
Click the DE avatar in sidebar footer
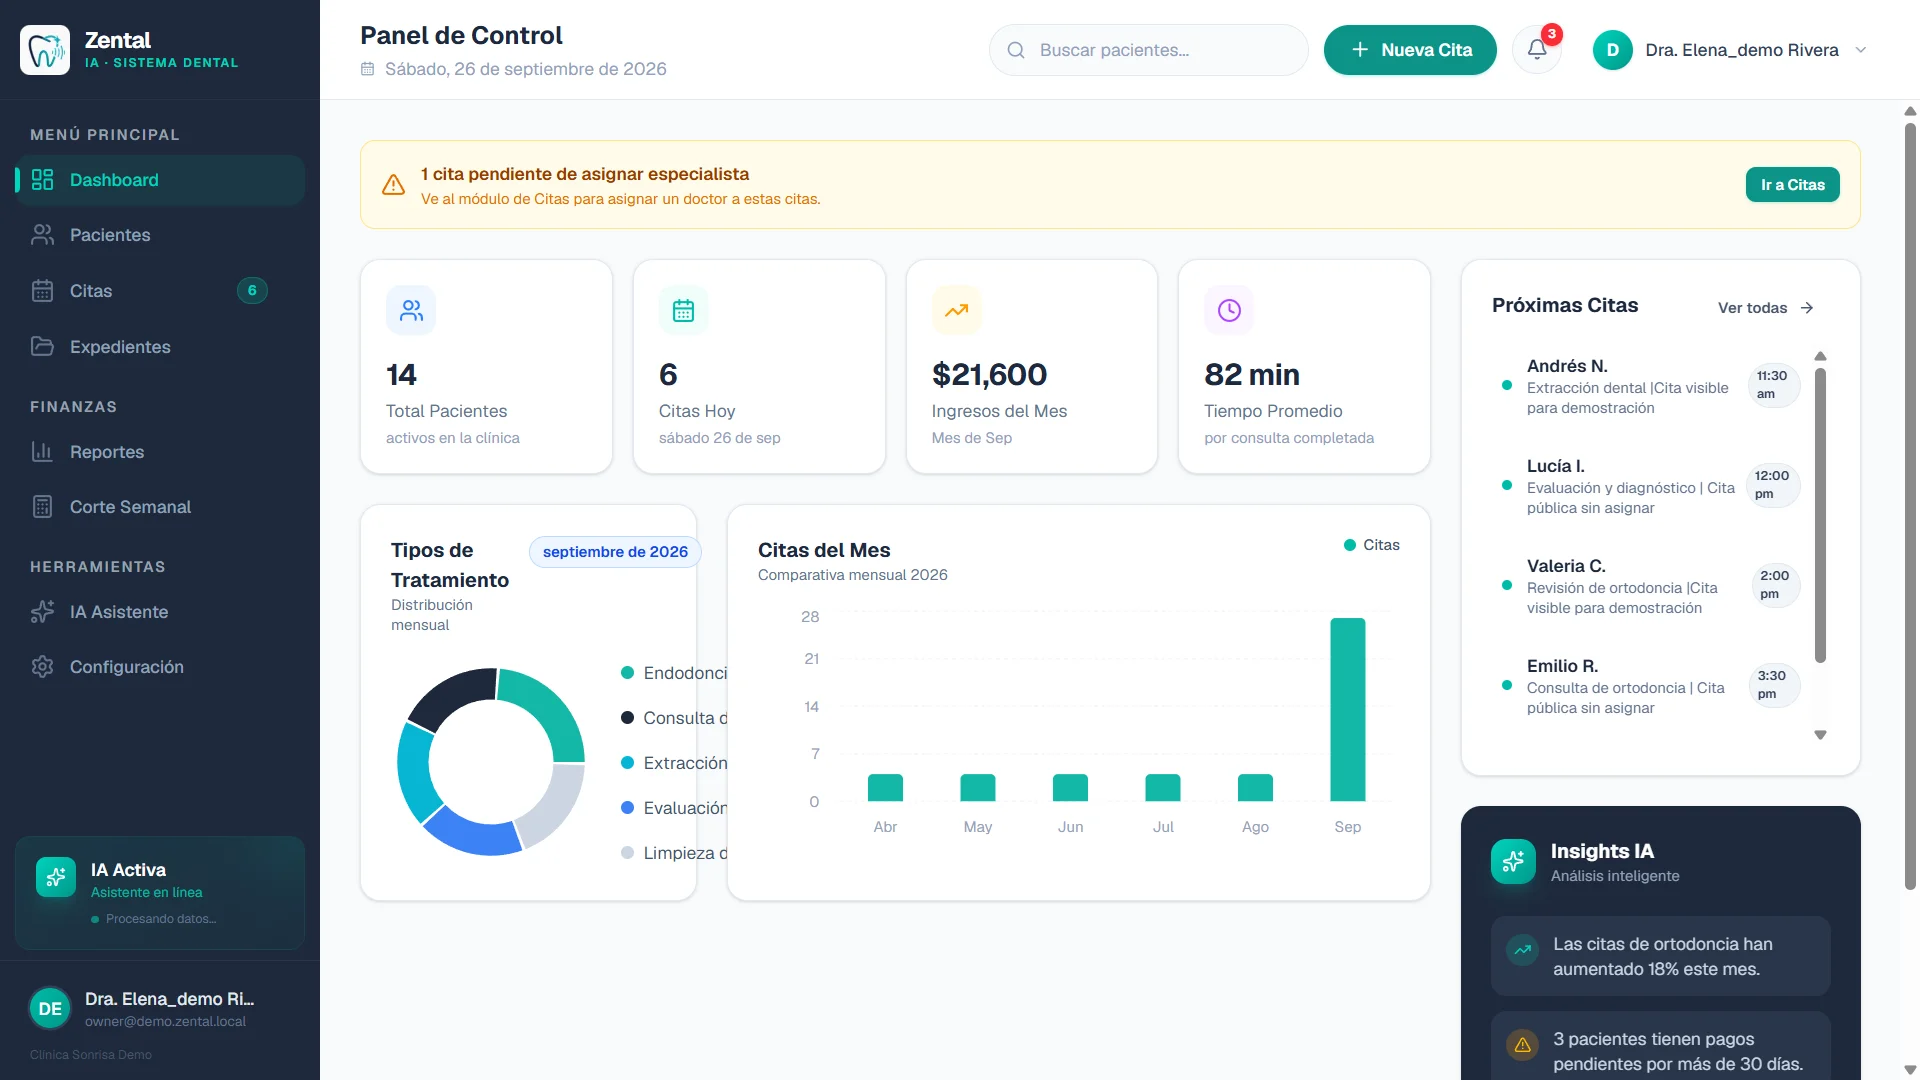tap(50, 1008)
